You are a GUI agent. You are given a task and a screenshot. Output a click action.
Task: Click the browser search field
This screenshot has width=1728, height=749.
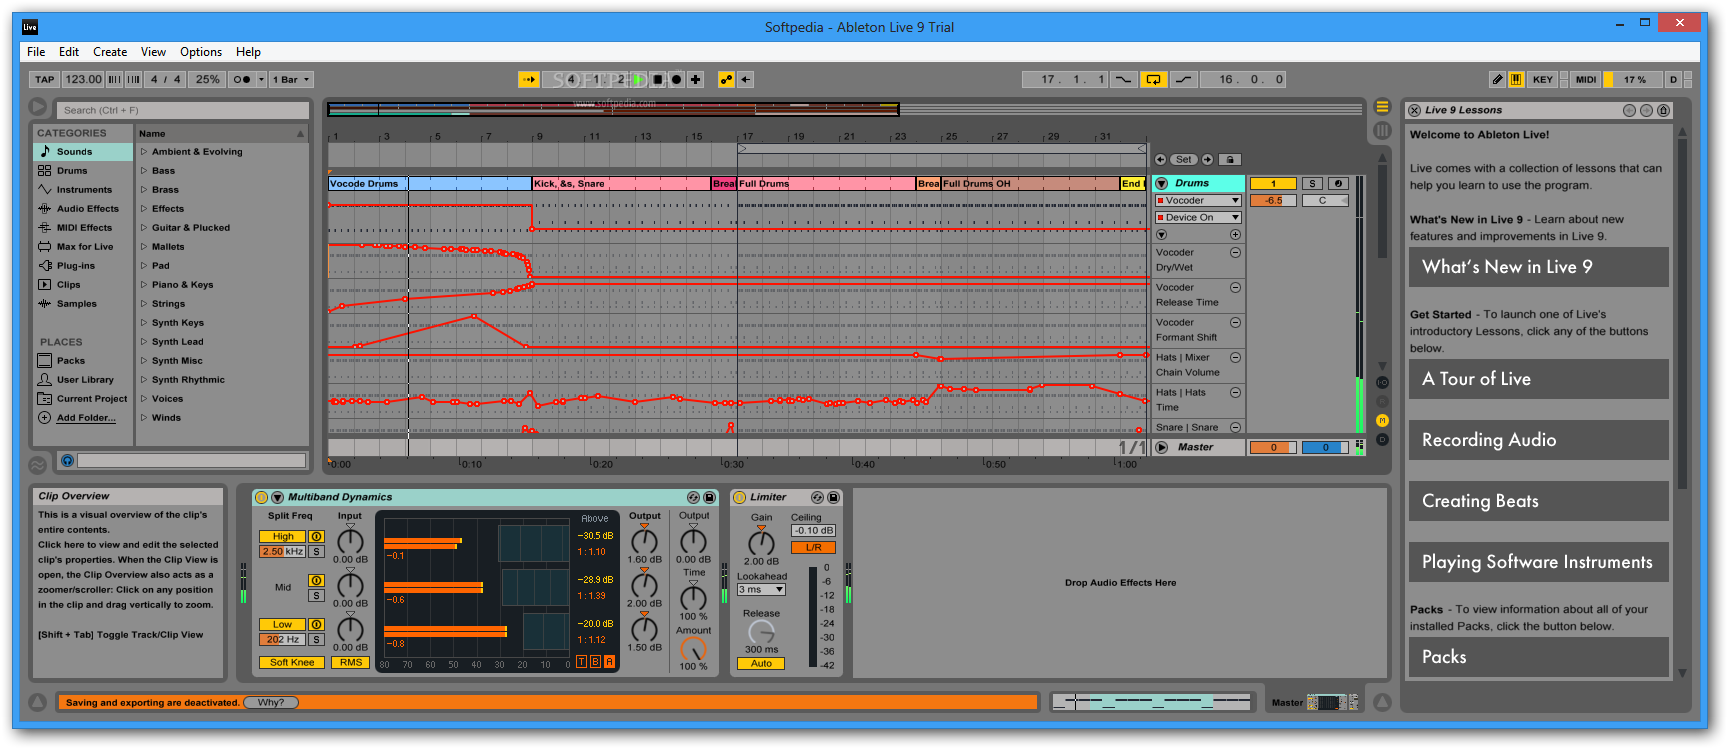pos(183,110)
